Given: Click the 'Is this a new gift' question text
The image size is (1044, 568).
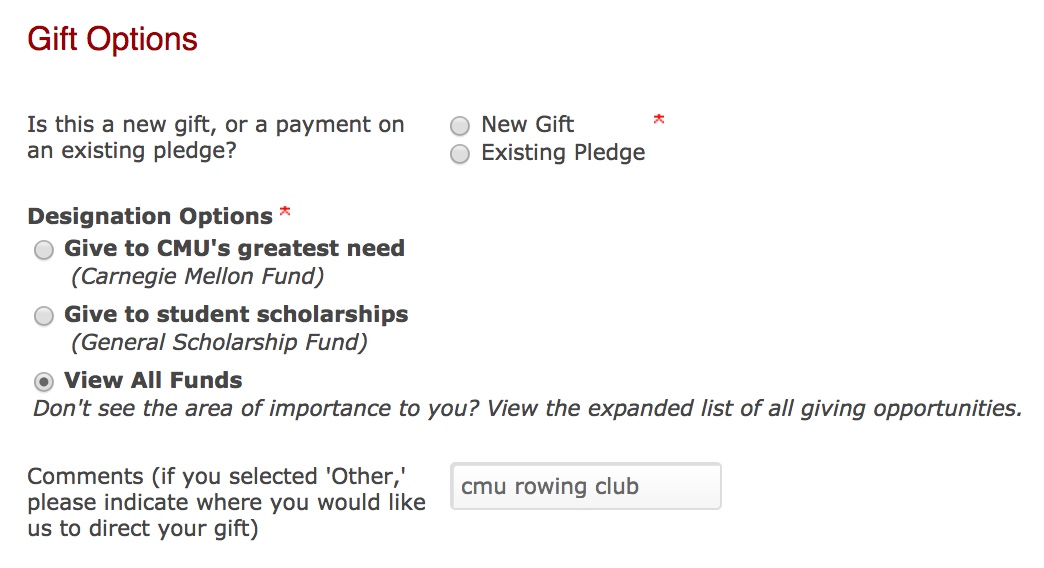Looking at the screenshot, I should pyautogui.click(x=215, y=138).
